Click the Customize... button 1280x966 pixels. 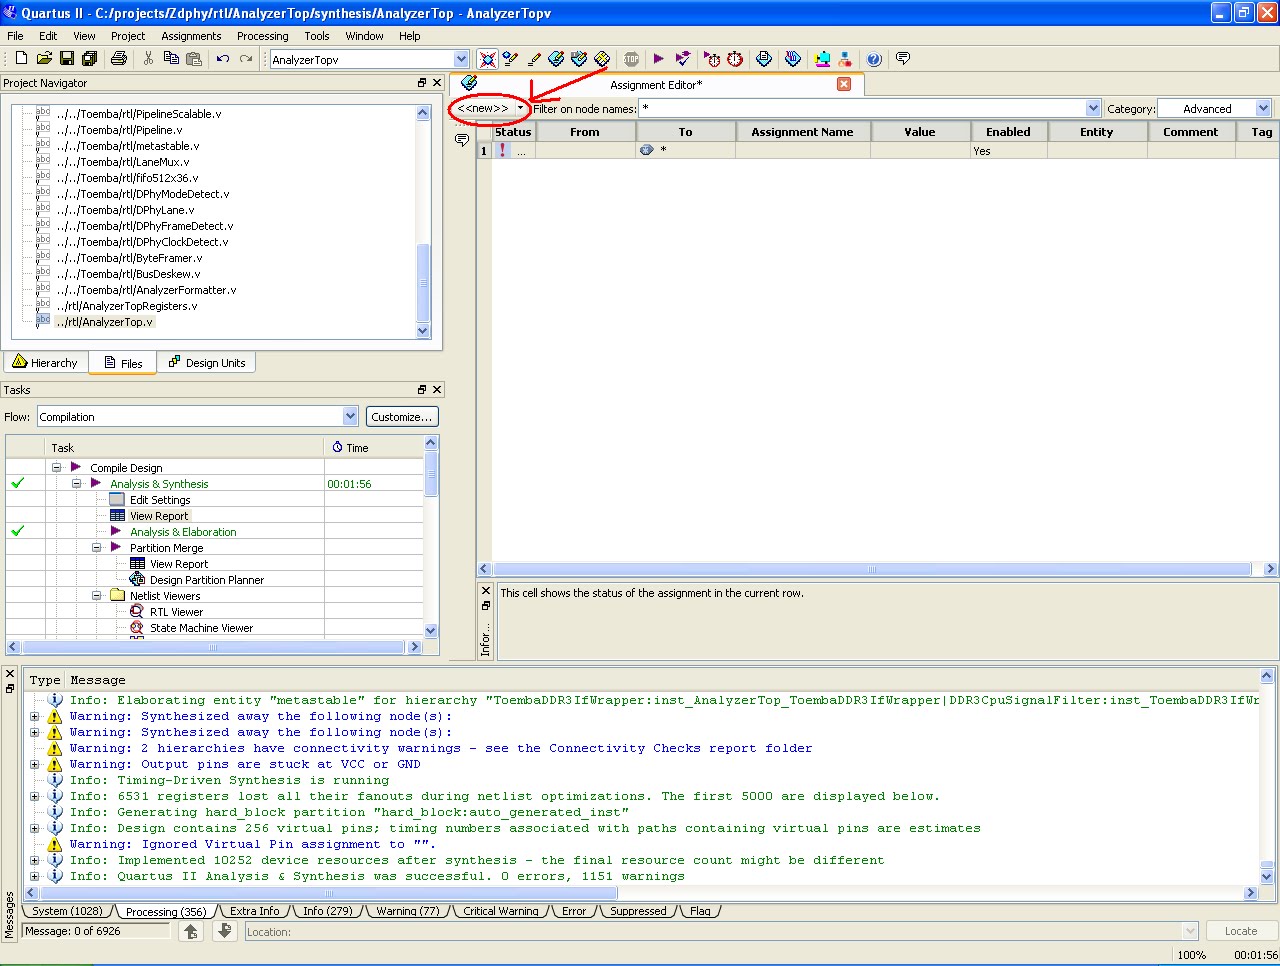tap(402, 417)
